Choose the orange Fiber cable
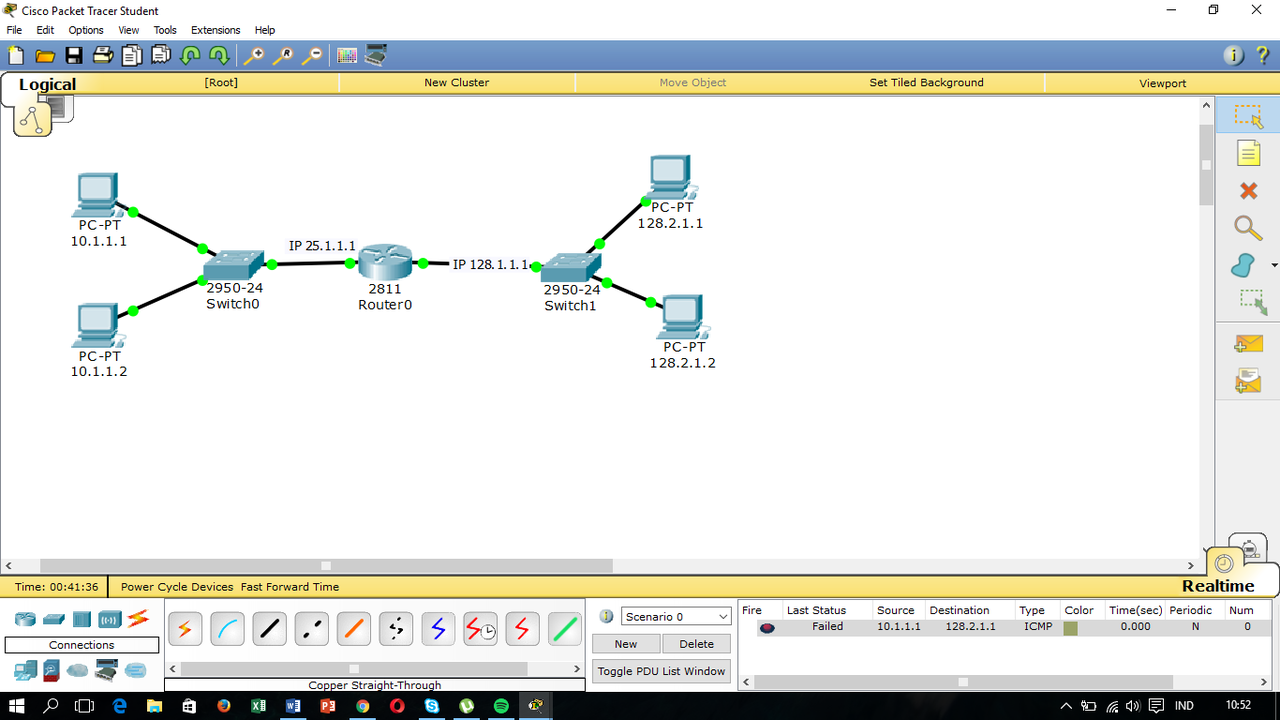Screen dimensions: 1280x720 tap(354, 629)
